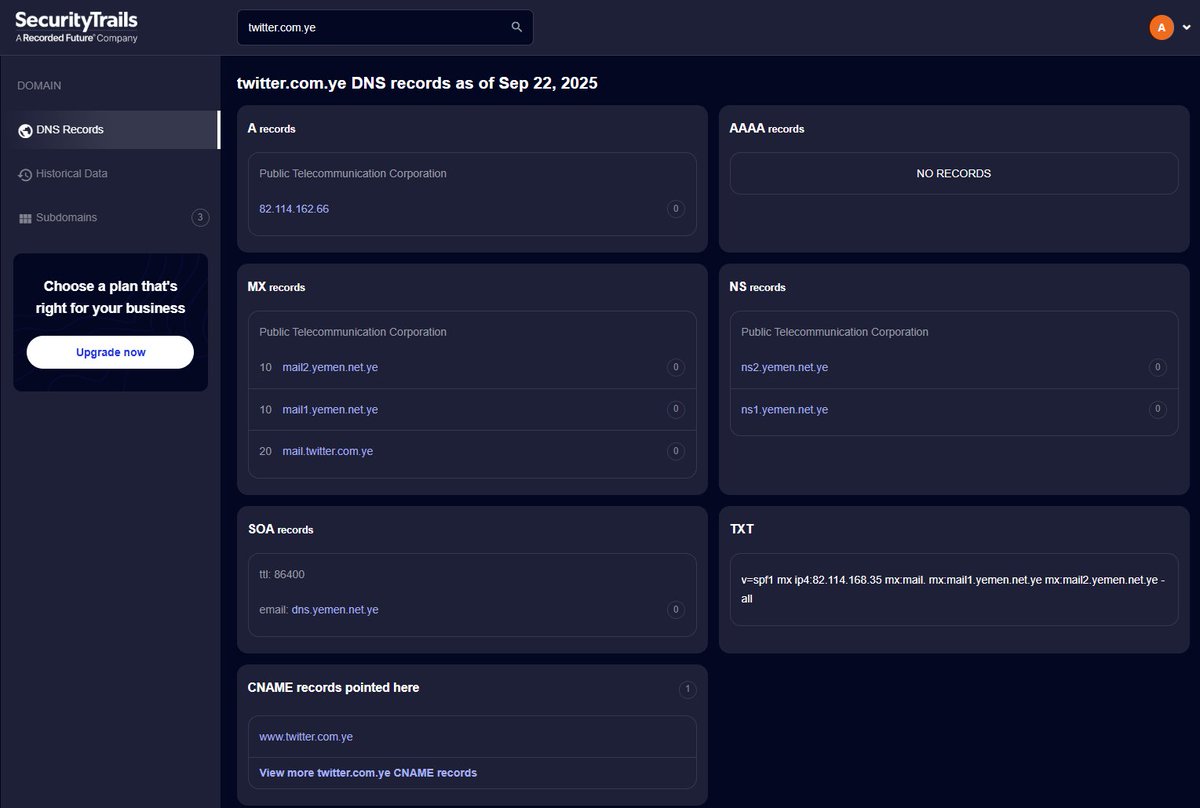Click Public Telecommunication Corporation in A records
Image resolution: width=1200 pixels, height=808 pixels.
click(353, 173)
